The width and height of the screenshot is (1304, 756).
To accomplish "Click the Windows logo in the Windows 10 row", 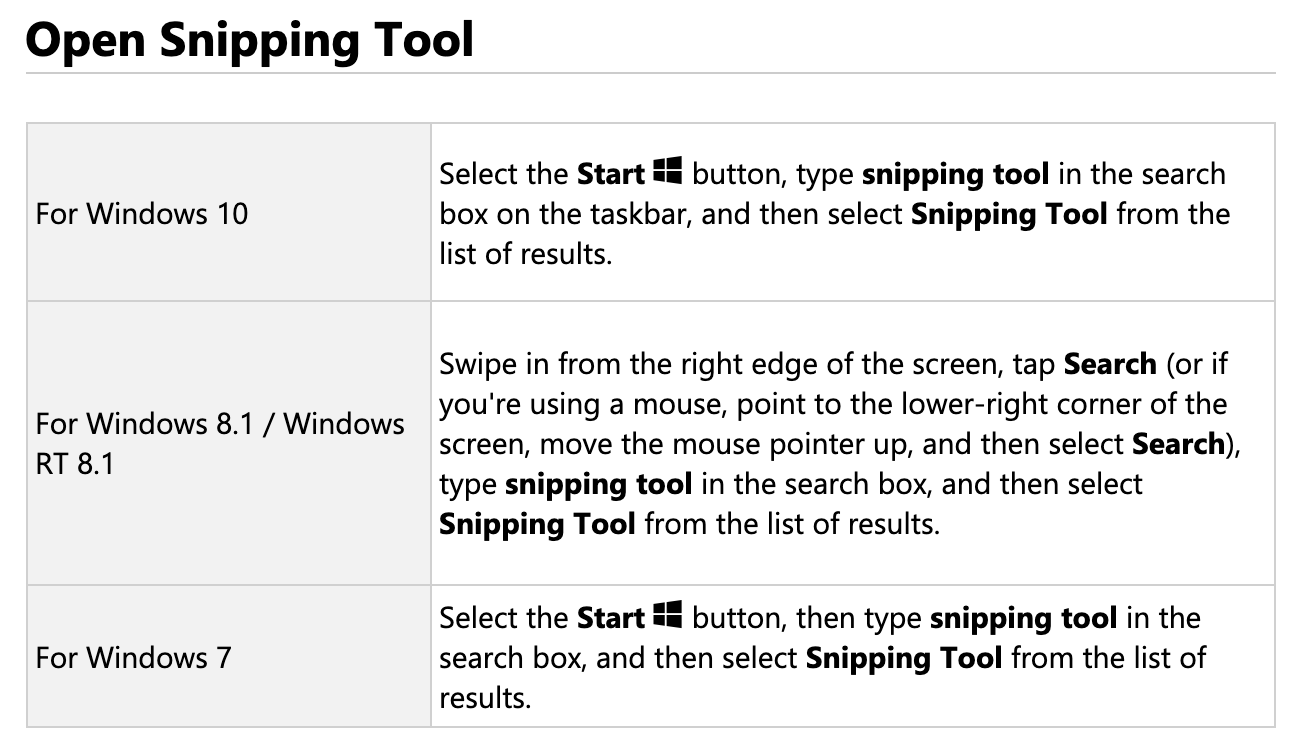I will (x=667, y=172).
